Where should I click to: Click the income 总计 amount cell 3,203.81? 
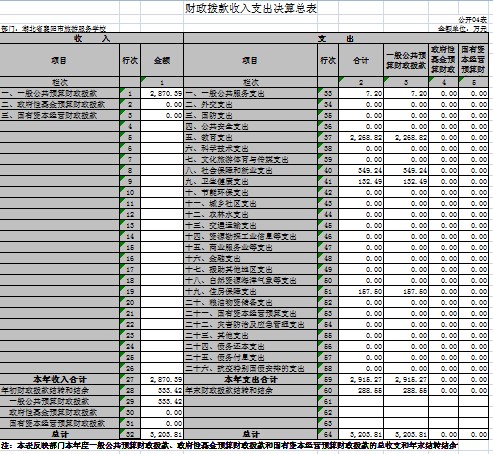pos(162,434)
